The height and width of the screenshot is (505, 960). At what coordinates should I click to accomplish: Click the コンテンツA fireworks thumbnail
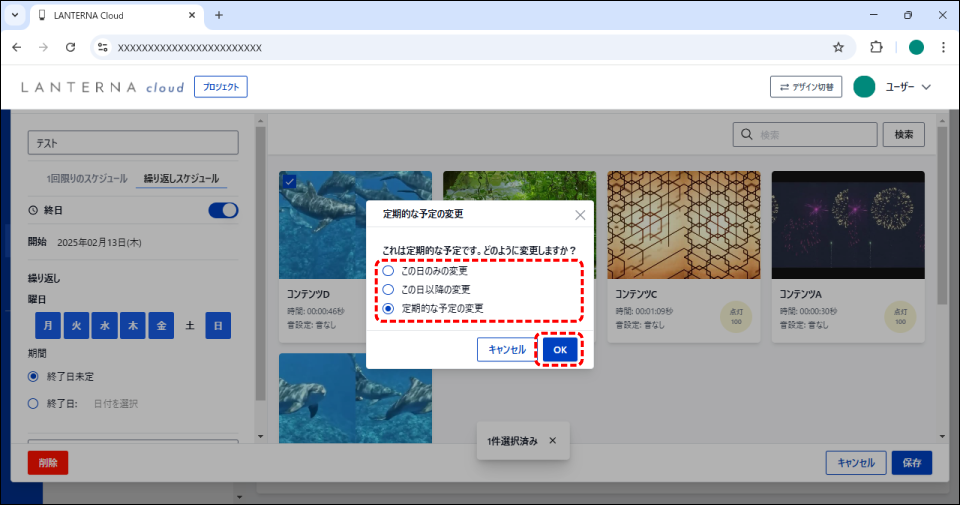pos(847,225)
